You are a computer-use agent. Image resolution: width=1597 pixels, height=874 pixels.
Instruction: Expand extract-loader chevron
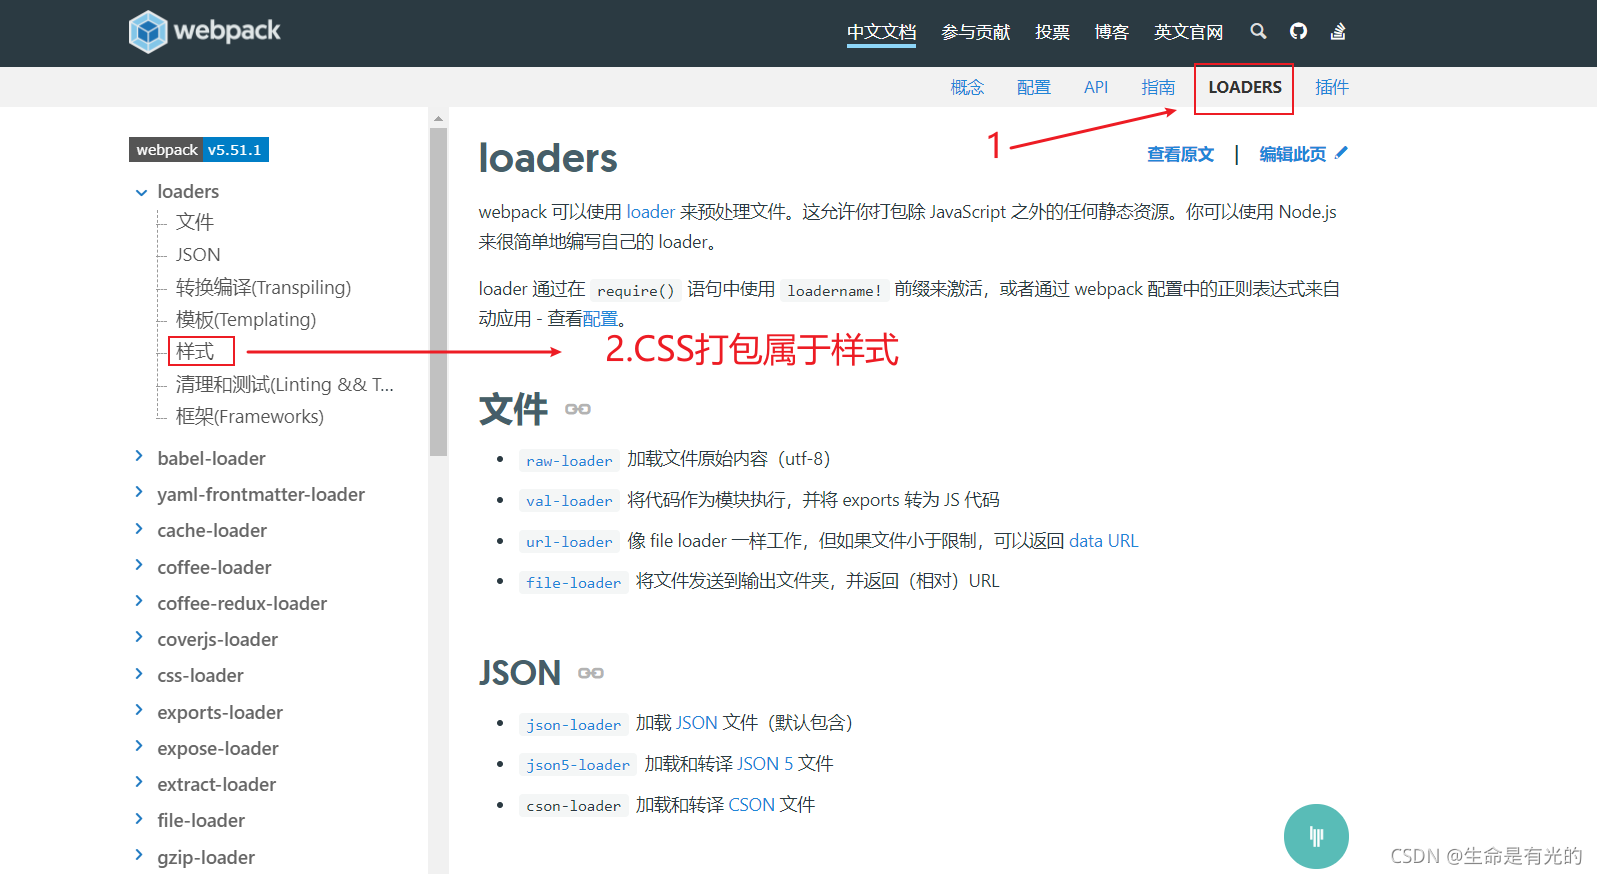[139, 783]
